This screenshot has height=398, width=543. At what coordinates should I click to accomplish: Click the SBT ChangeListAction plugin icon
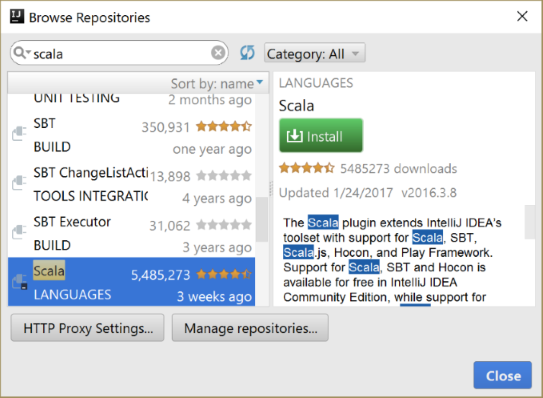pyautogui.click(x=19, y=183)
